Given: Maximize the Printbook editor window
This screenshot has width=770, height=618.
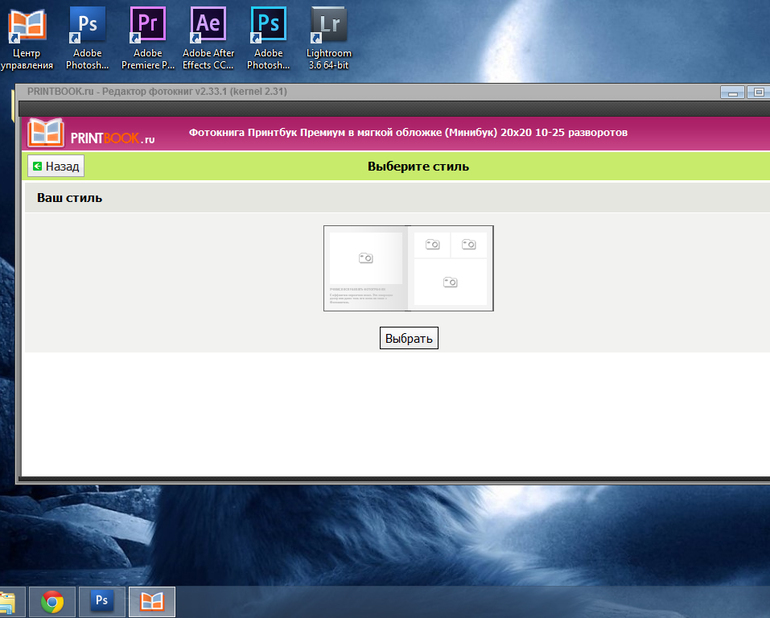Looking at the screenshot, I should [757, 93].
